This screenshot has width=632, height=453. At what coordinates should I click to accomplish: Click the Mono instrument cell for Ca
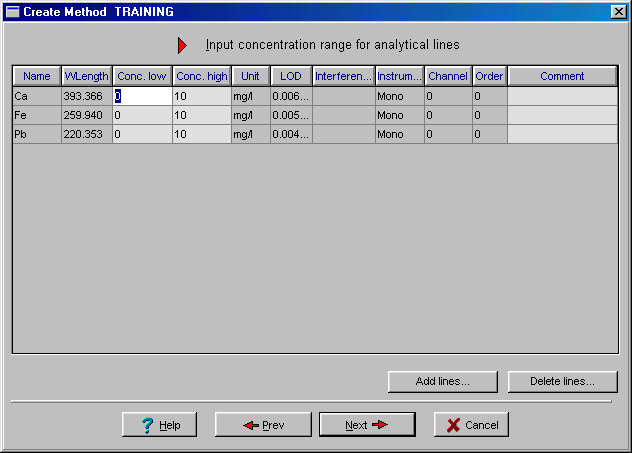point(399,96)
